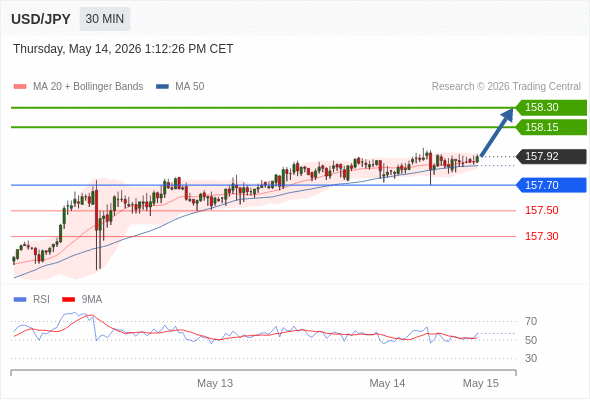Screen dimensions: 590x400
Task: Click the Research © 2026 Trading Central text
Action: click(x=506, y=87)
